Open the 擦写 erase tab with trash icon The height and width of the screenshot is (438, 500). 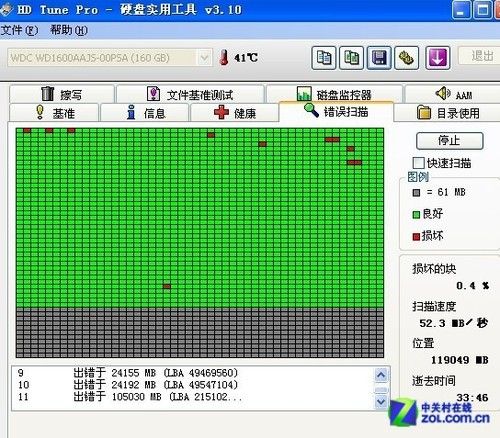tap(62, 94)
